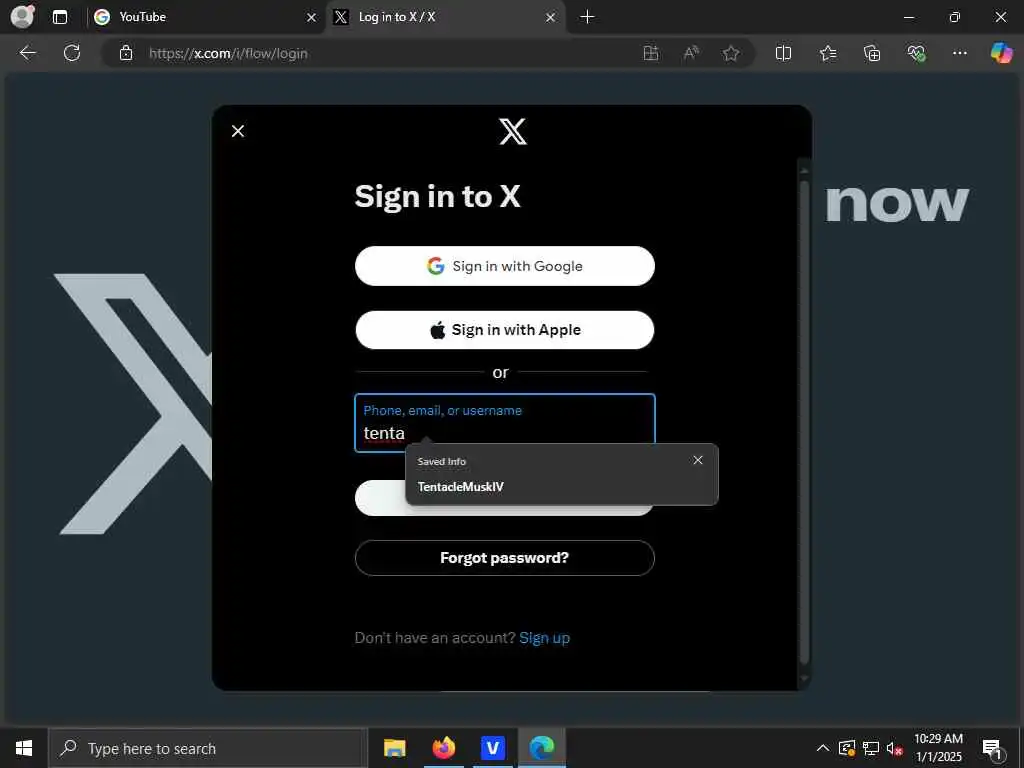Click the Forgot password? button
The image size is (1024, 768).
505,558
